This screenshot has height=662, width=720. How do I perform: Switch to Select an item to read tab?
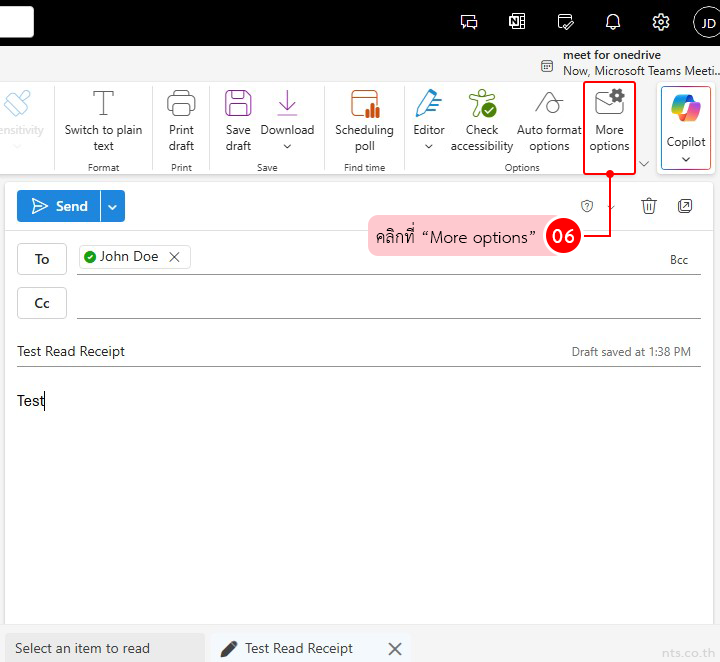coord(105,648)
